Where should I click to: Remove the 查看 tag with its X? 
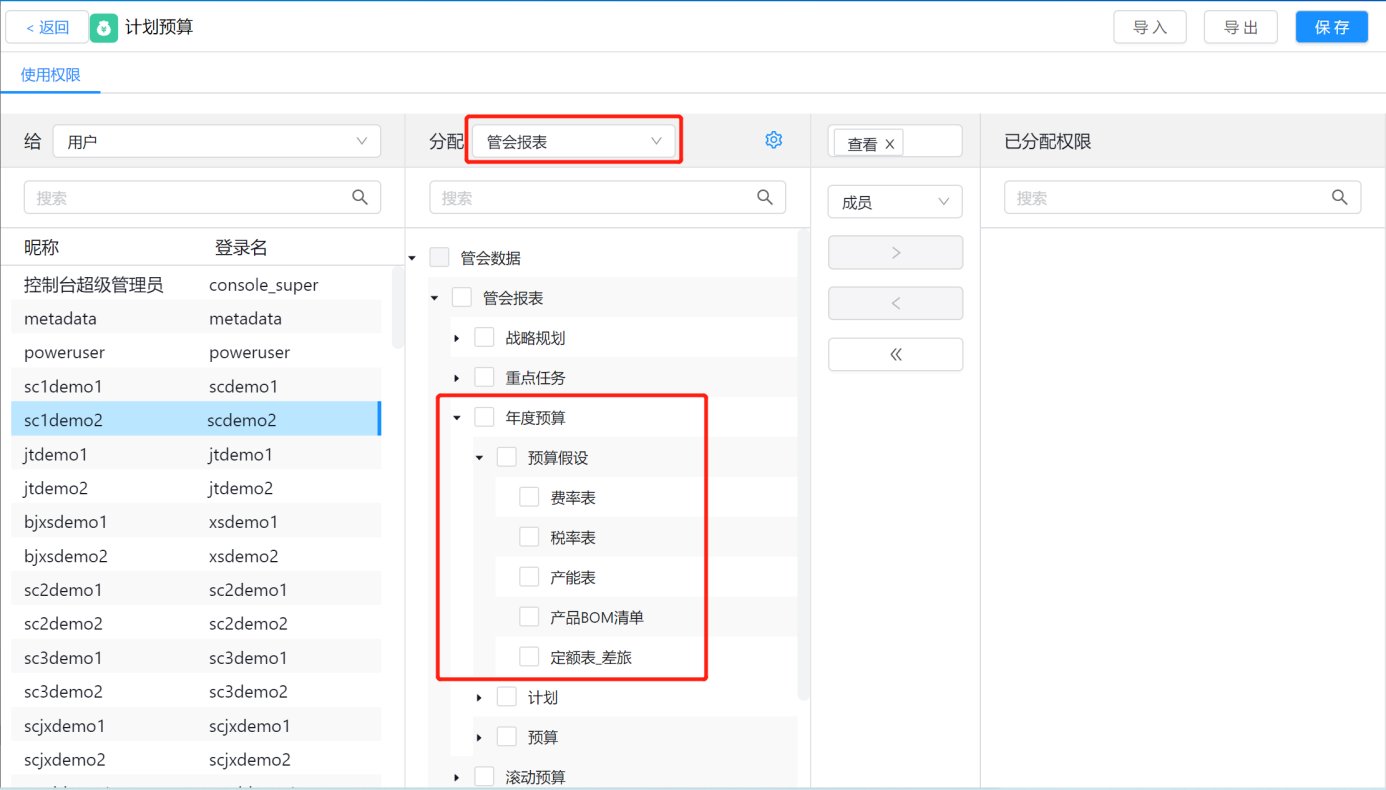tap(890, 144)
